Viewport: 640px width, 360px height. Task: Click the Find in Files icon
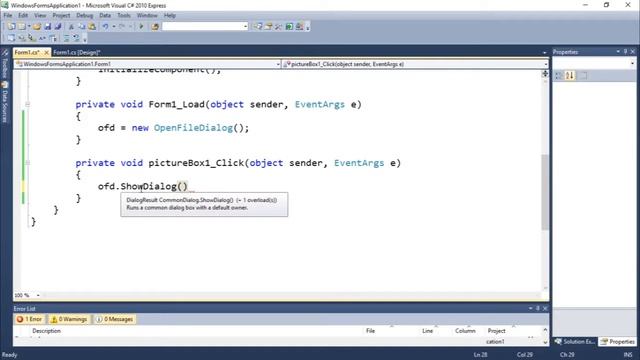(155, 27)
